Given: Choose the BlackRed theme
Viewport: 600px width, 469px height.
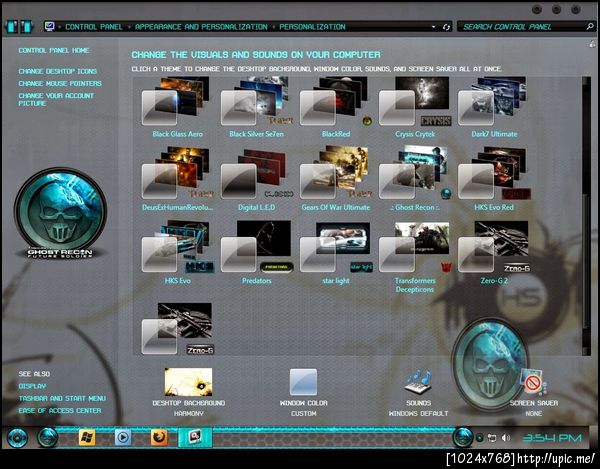Looking at the screenshot, I should tap(336, 107).
